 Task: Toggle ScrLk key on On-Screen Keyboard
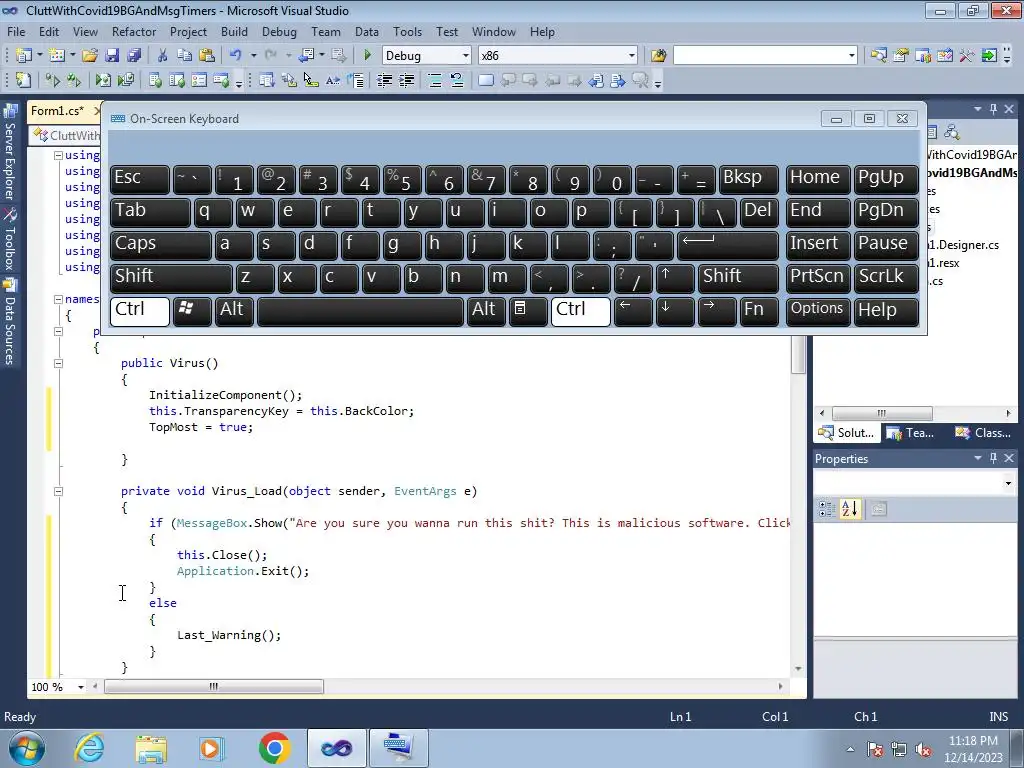886,277
